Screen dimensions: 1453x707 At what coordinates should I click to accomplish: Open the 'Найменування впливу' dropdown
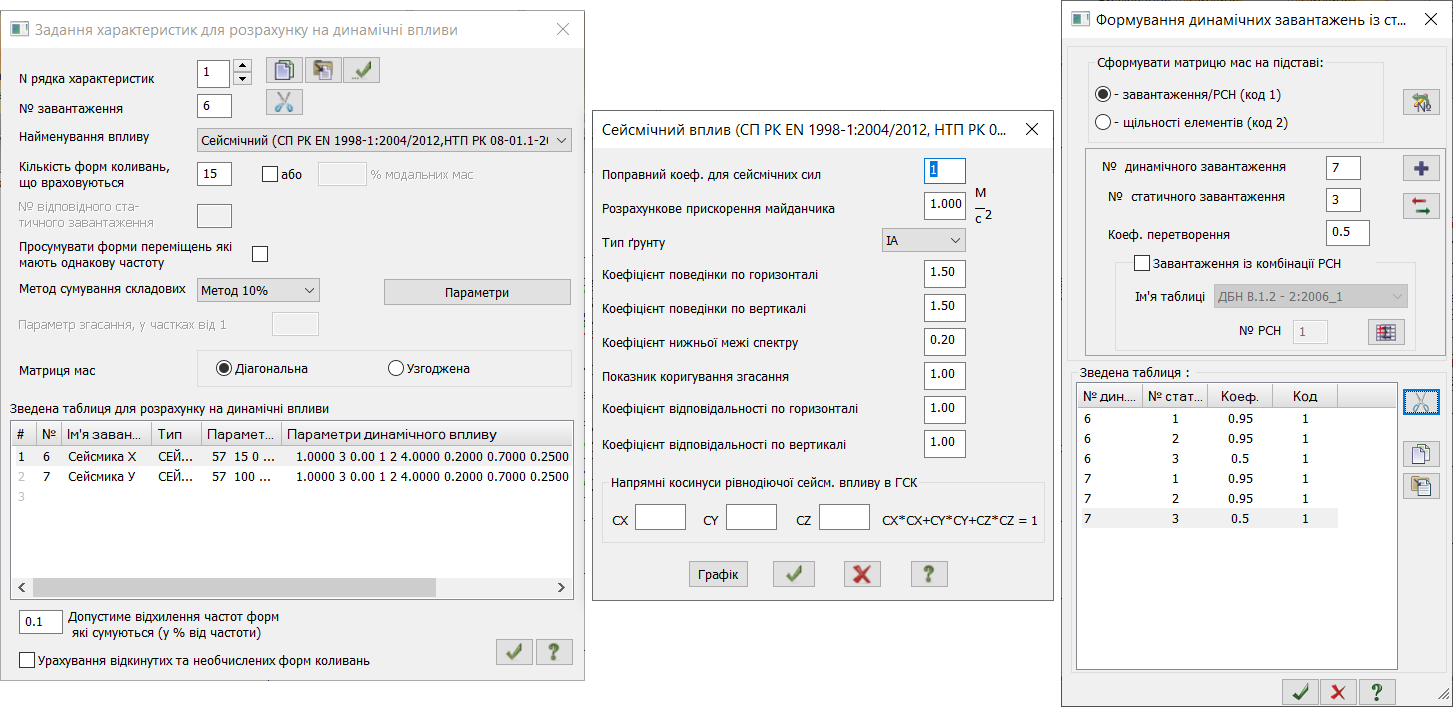tap(384, 140)
